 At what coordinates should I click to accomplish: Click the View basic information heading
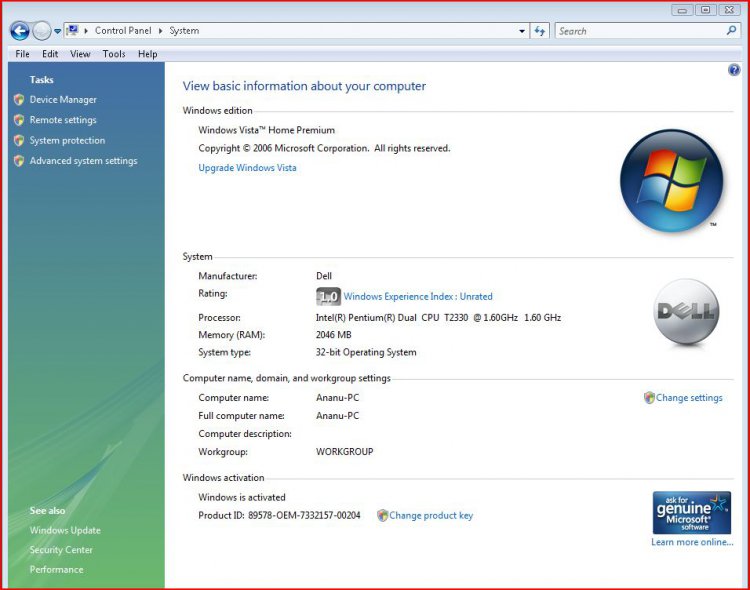[304, 86]
